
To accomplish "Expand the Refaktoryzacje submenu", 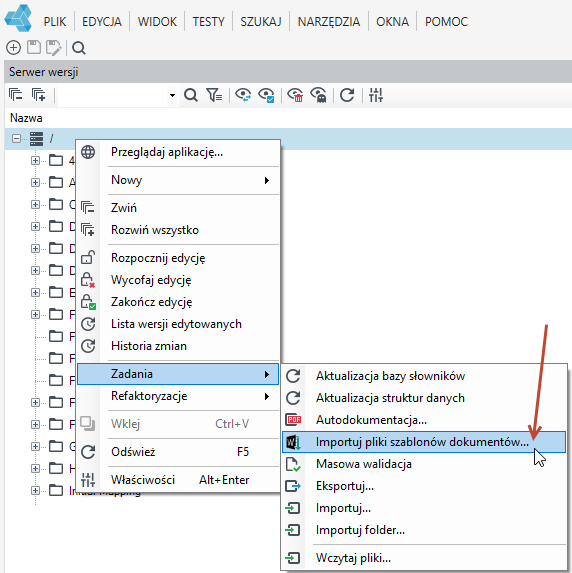I will [178, 396].
